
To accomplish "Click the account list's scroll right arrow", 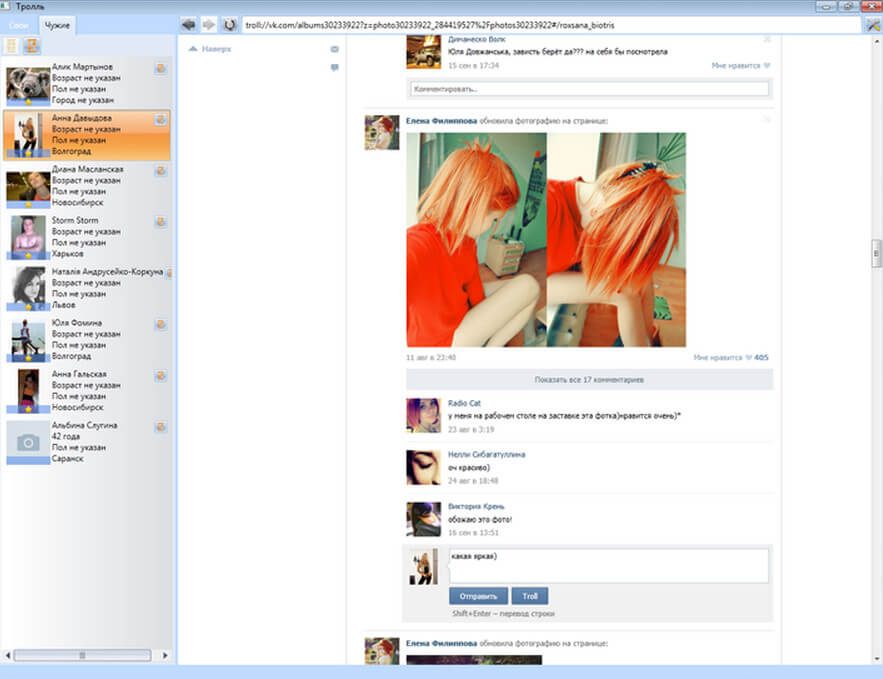I will coord(165,655).
